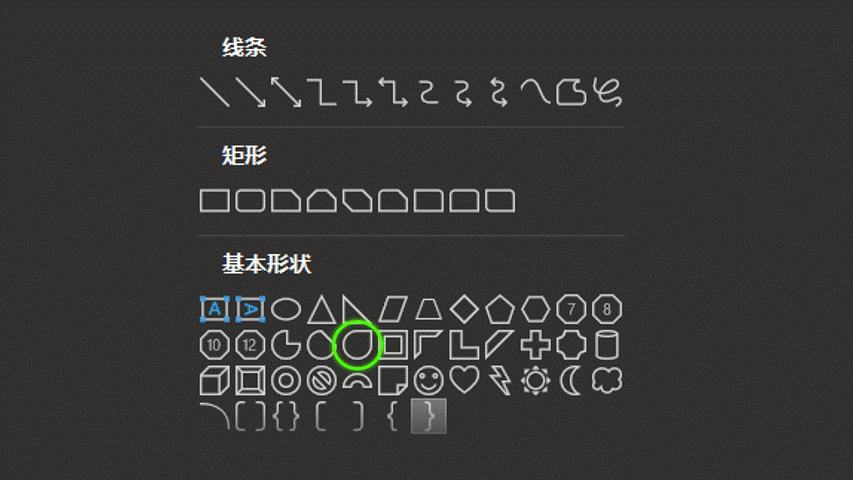Select the dodecagon shape labeled 12

[250, 345]
